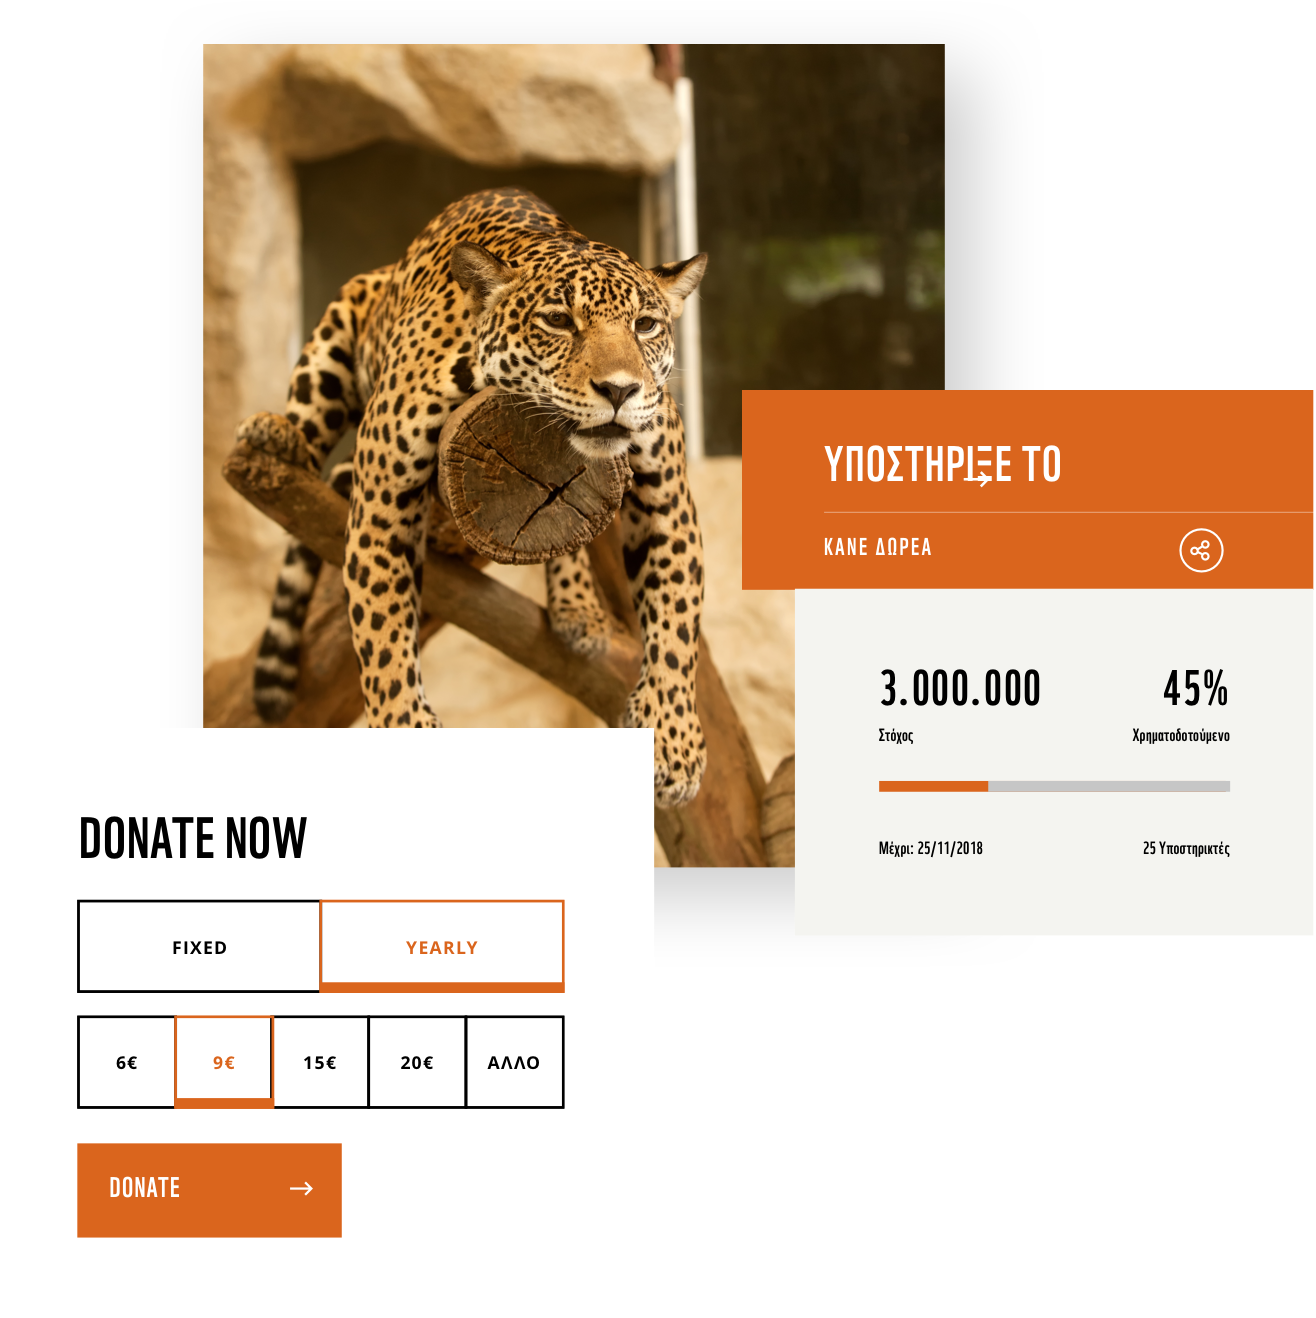Click the small arrow inside ΥΠΟΣΤΗΡΙΞΕ ΤΟ heading
Viewport: 1316px width, 1318px height.
click(x=984, y=478)
